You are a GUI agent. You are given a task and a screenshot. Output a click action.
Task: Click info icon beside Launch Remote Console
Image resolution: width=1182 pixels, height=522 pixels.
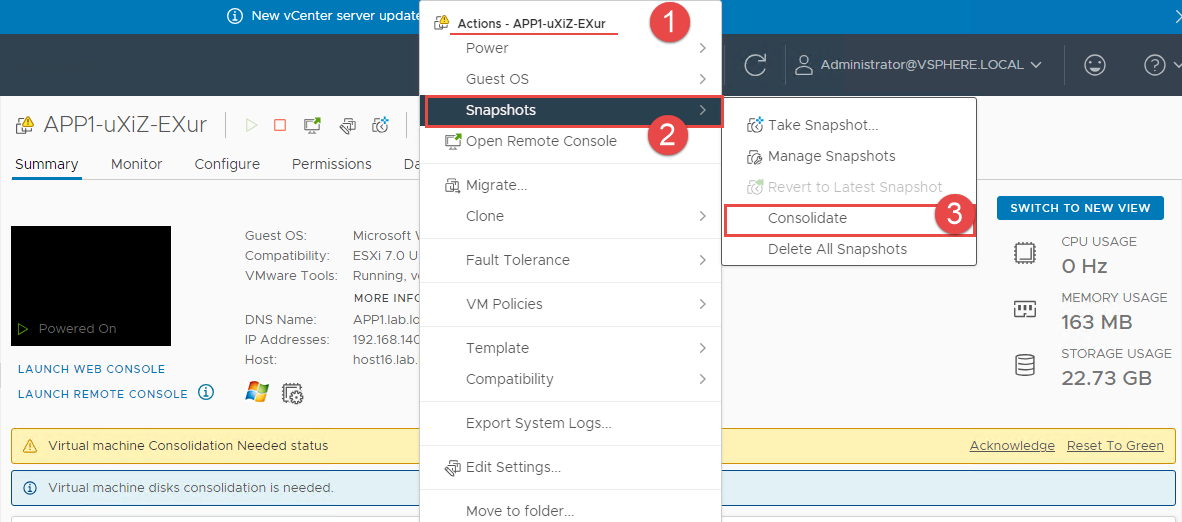point(206,393)
